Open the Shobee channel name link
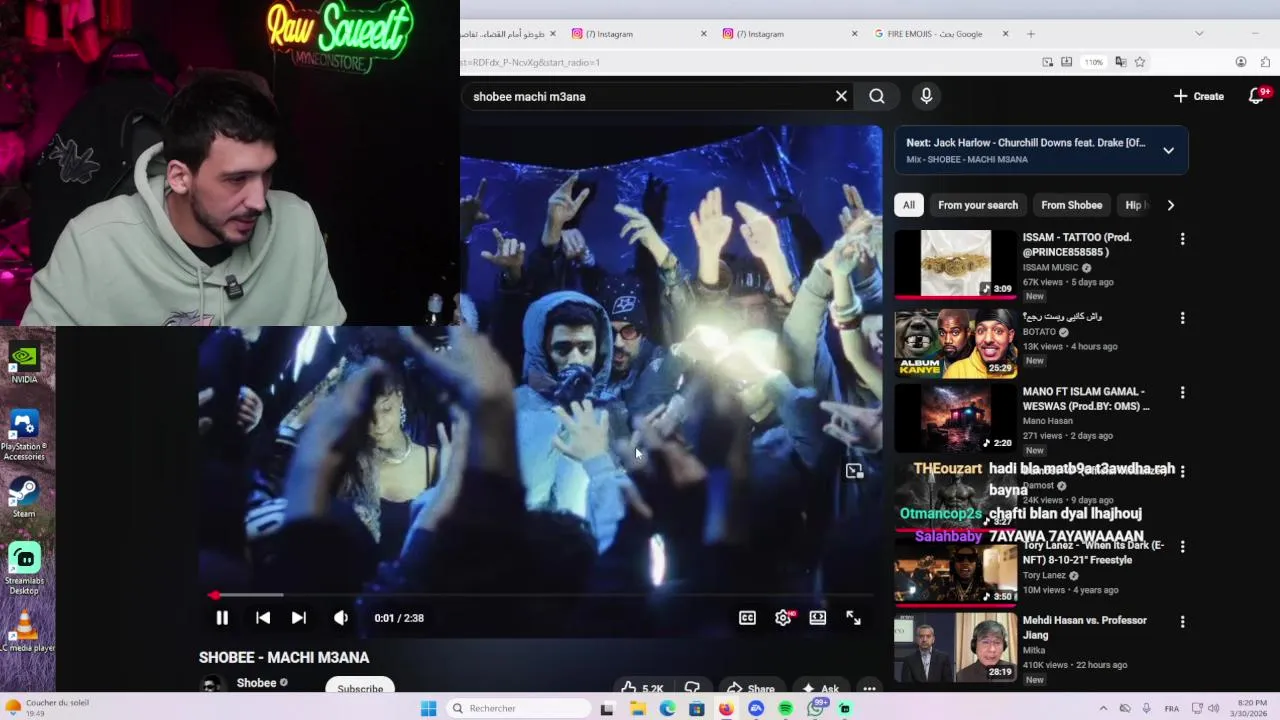Viewport: 1280px width, 720px height. tap(256, 683)
